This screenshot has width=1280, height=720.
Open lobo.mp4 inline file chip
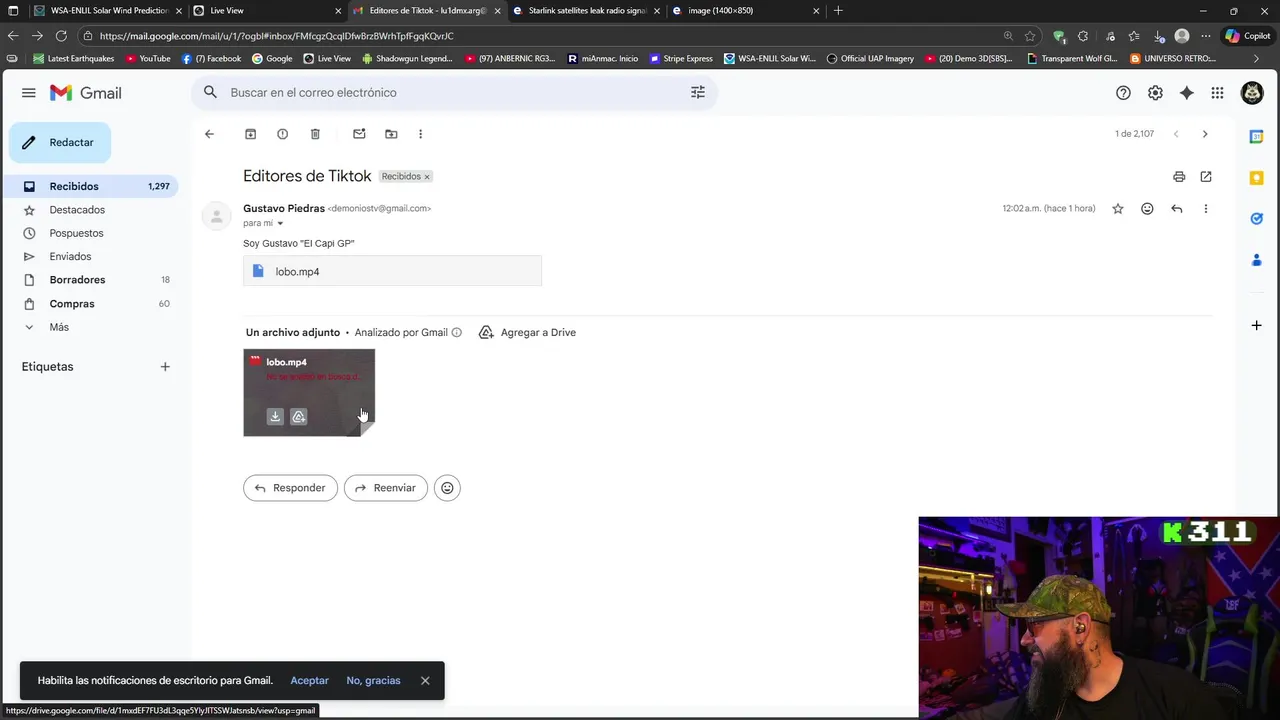click(392, 271)
